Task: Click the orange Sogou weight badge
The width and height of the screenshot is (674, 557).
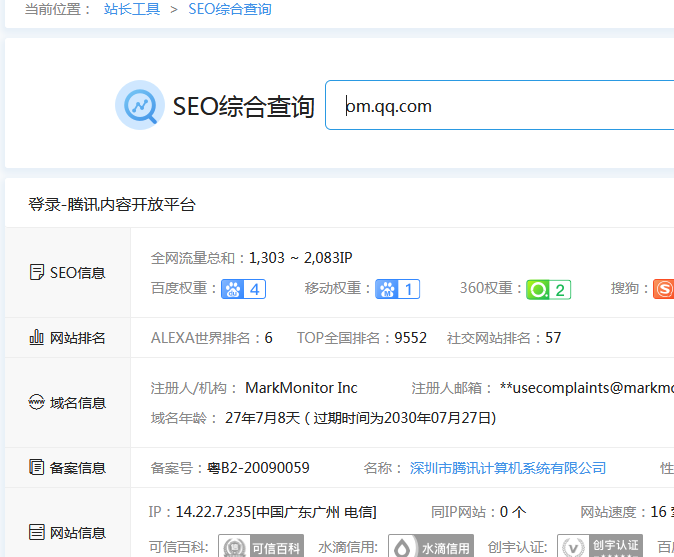Action: (664, 289)
